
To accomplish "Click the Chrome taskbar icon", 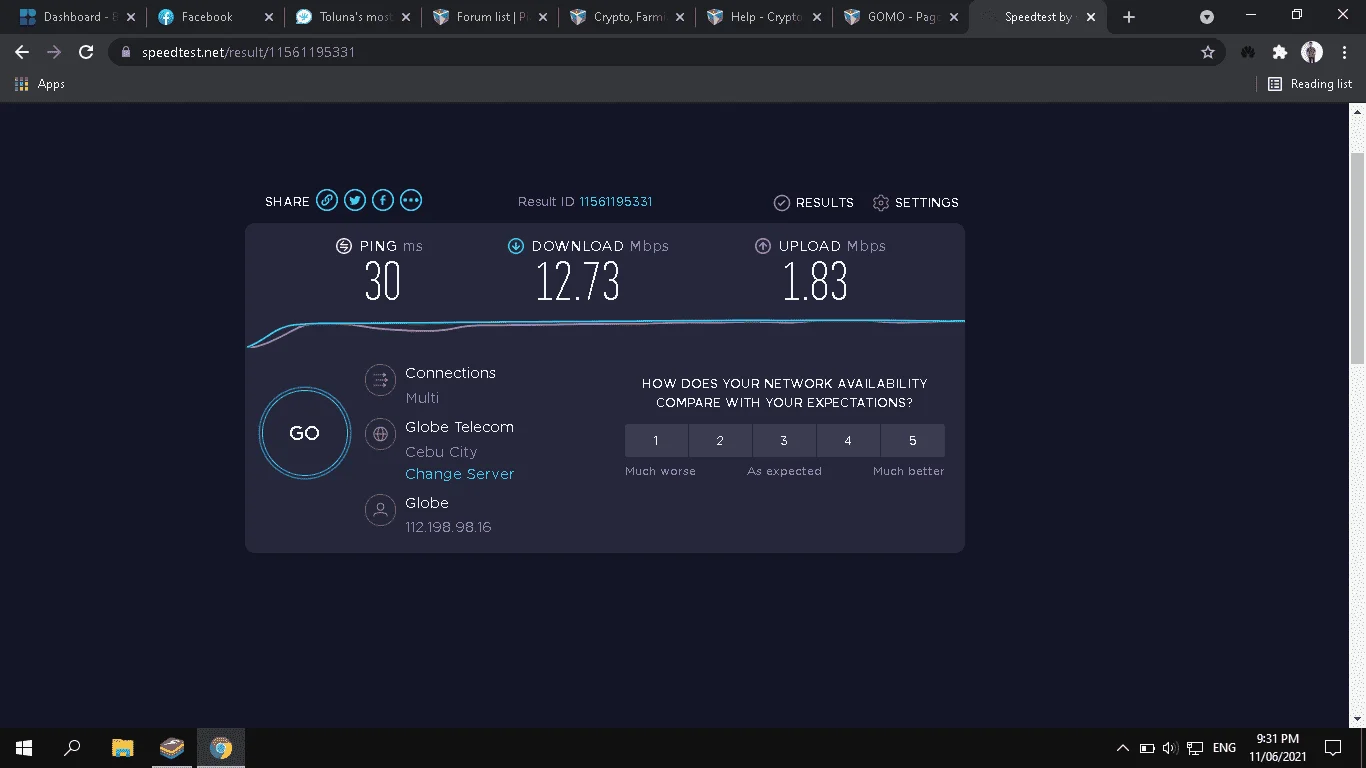I will click(221, 748).
